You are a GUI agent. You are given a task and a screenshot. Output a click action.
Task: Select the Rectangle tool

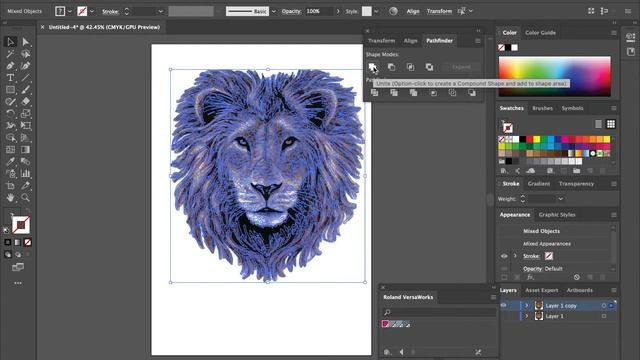[10, 90]
